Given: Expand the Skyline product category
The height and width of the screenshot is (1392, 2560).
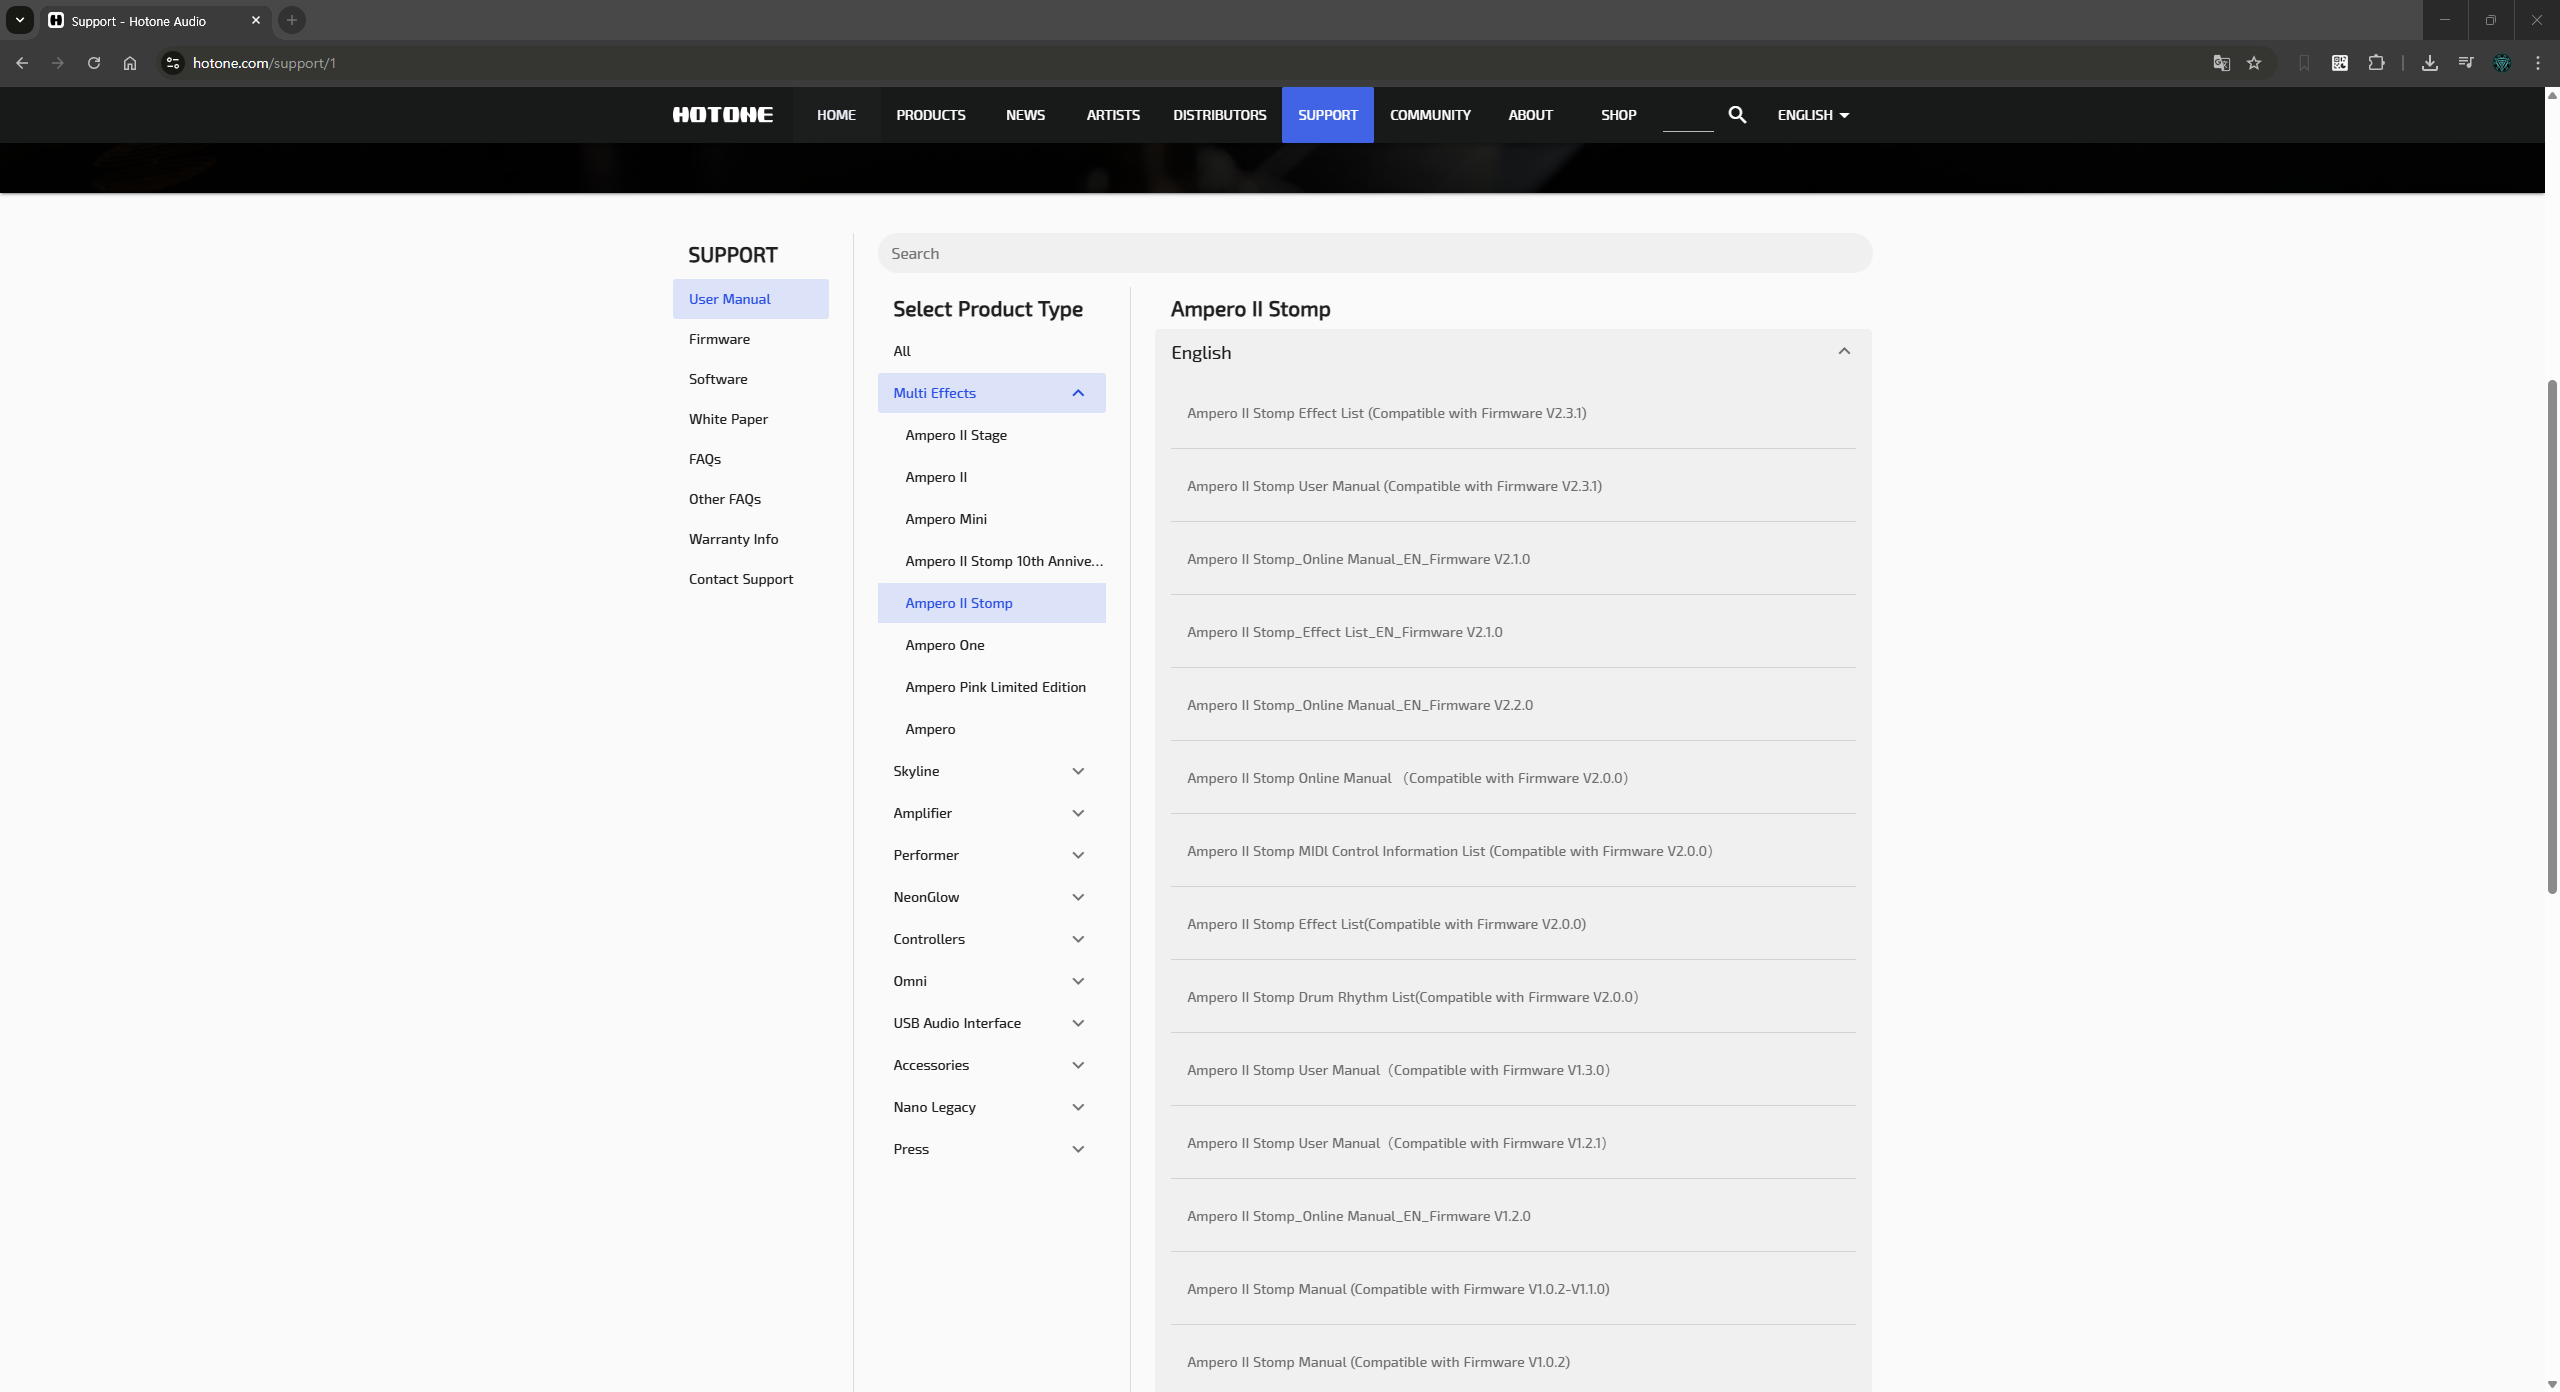Looking at the screenshot, I should click(1077, 771).
